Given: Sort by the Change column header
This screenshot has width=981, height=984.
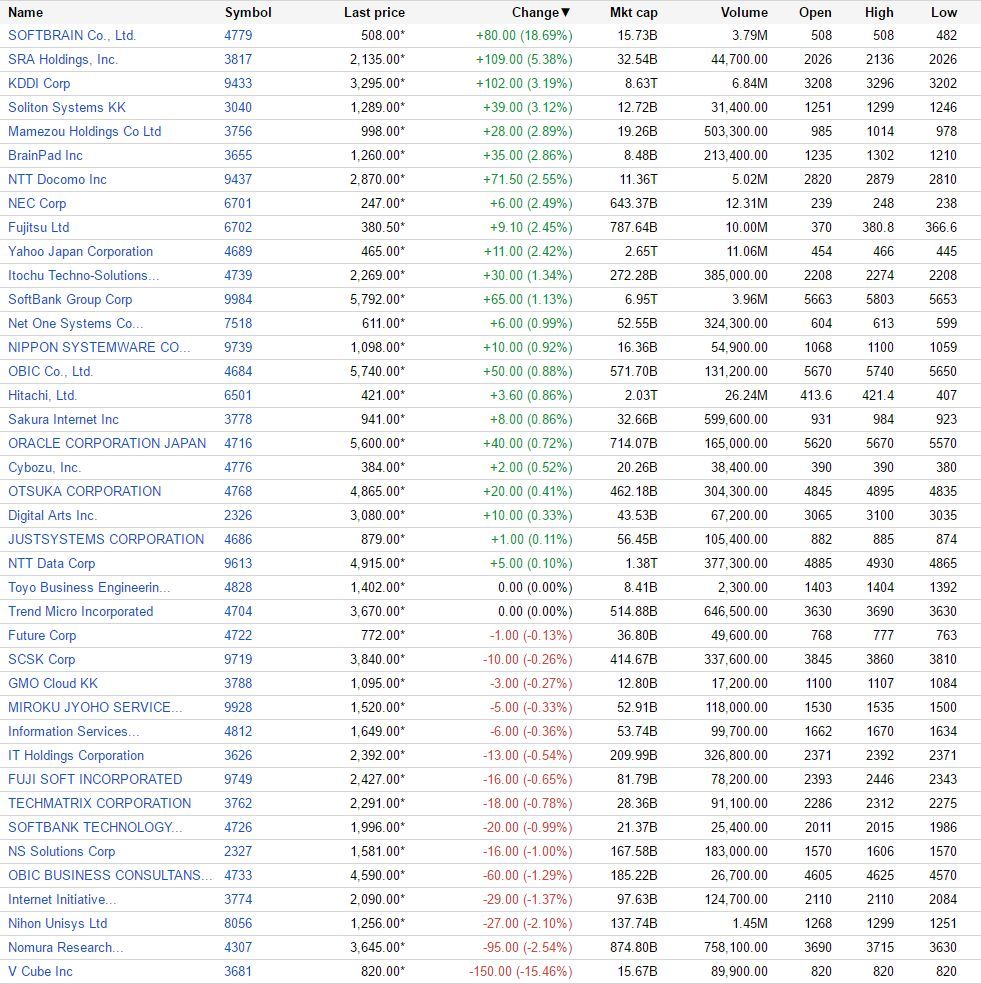Looking at the screenshot, I should 540,13.
